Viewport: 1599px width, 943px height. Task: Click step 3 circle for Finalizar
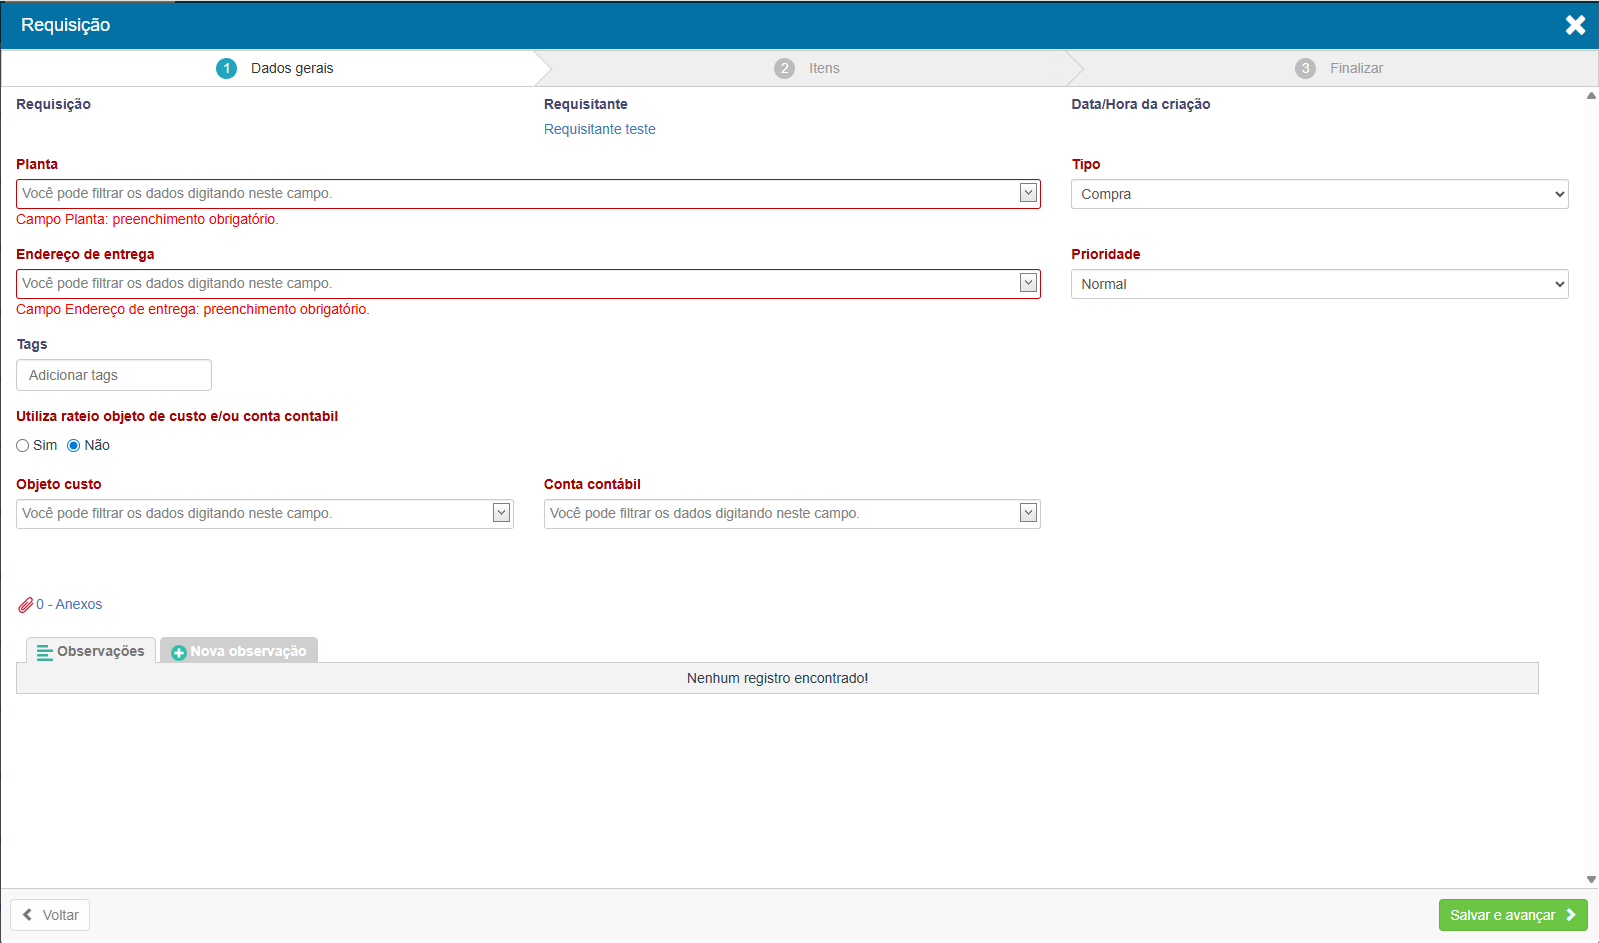[1305, 68]
